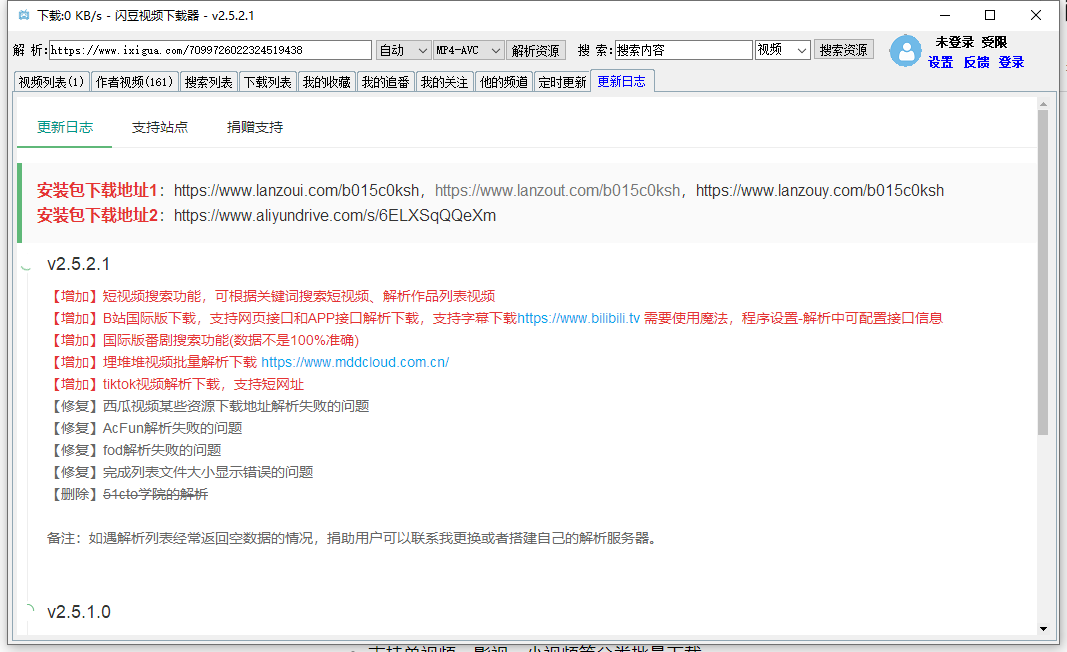Screen dimensions: 1067x652
Task: Open the 支持站点 sub-tab
Action: click(x=160, y=127)
